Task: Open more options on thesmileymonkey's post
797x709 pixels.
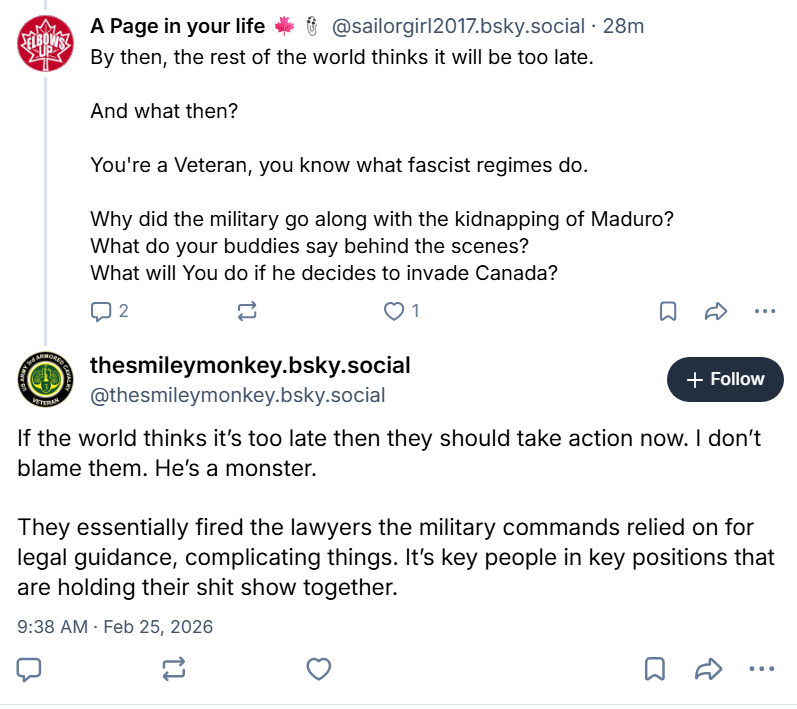Action: pos(763,668)
